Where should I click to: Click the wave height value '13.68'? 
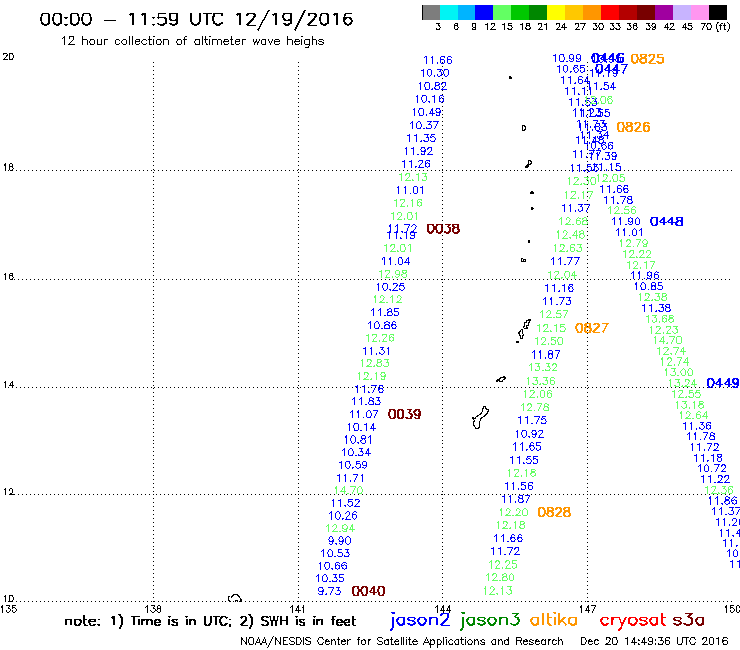point(660,319)
